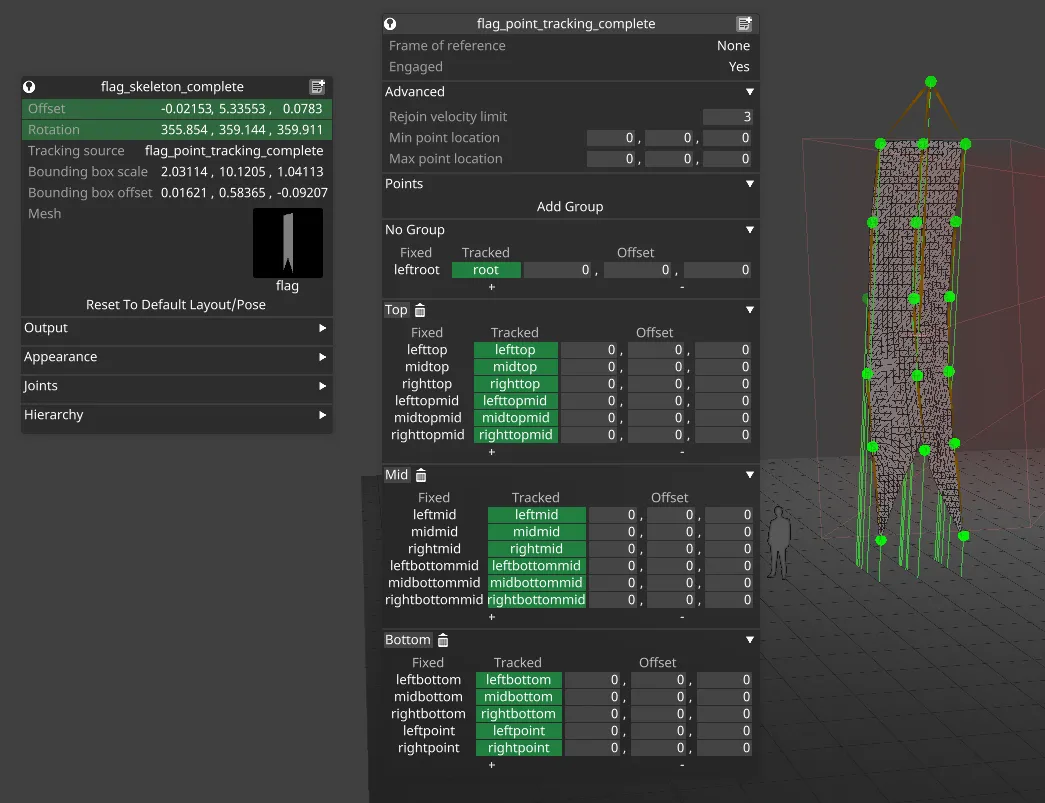The height and width of the screenshot is (803, 1045).
Task: Change Frame of reference from None
Action: click(733, 45)
